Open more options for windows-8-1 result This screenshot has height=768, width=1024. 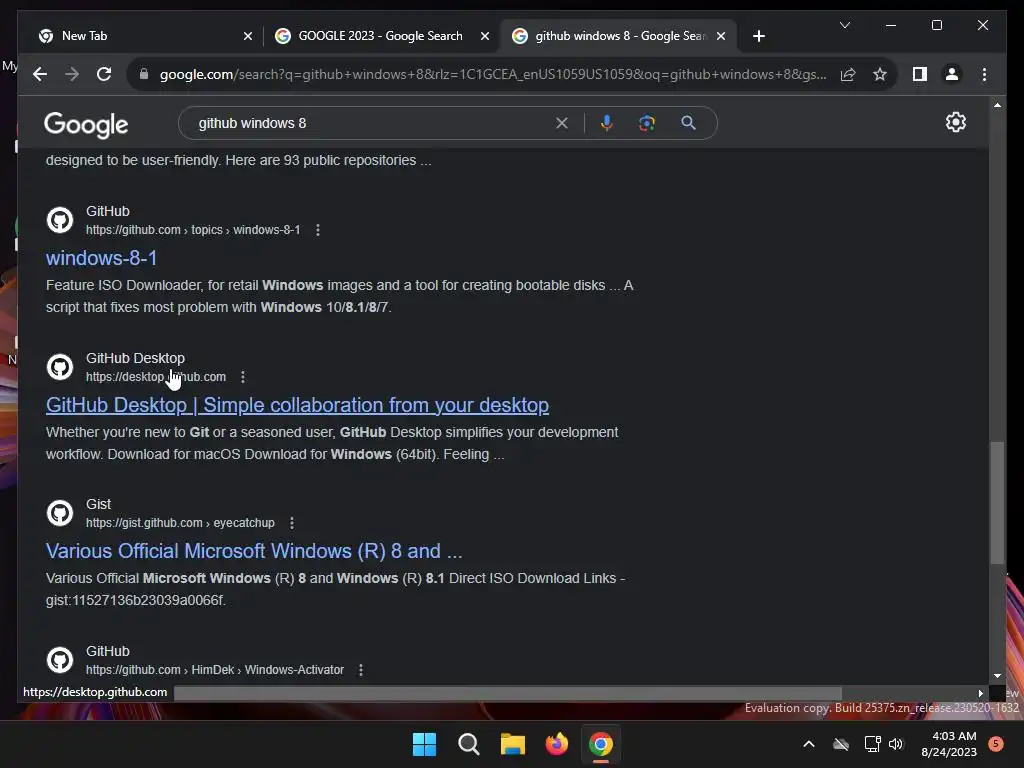pos(317,230)
